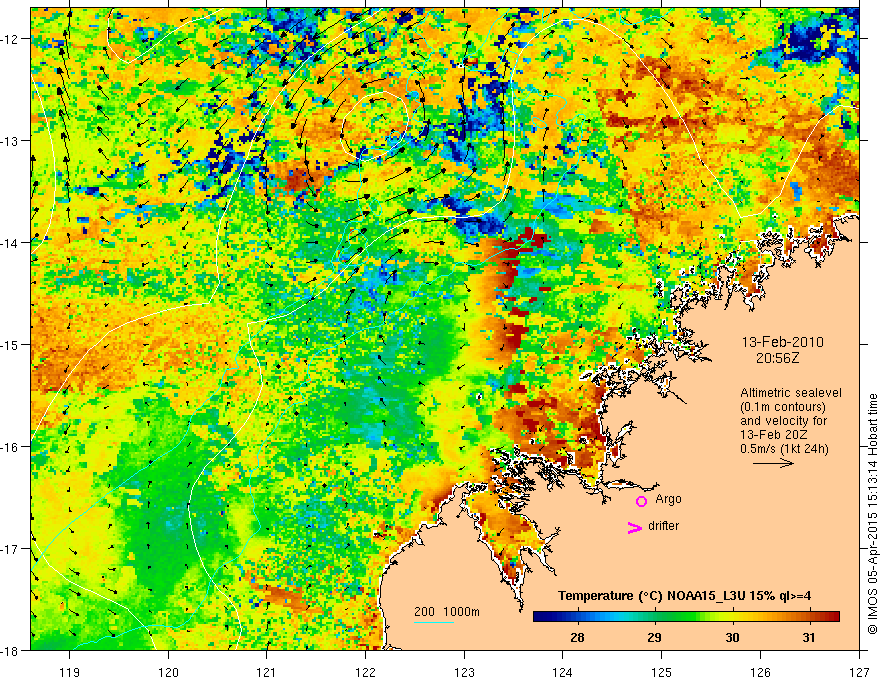
Task: Click the color bar tick label 28
Action: pos(576,637)
